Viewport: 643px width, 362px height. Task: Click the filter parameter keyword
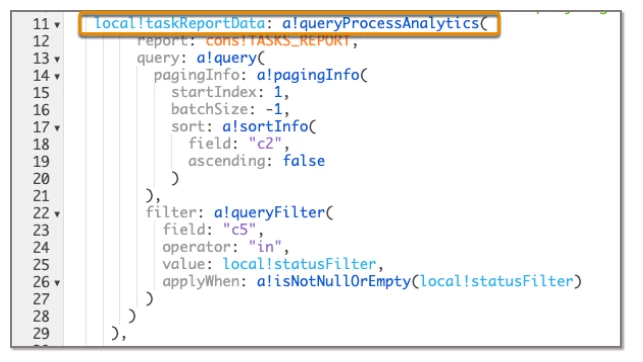(x=171, y=213)
